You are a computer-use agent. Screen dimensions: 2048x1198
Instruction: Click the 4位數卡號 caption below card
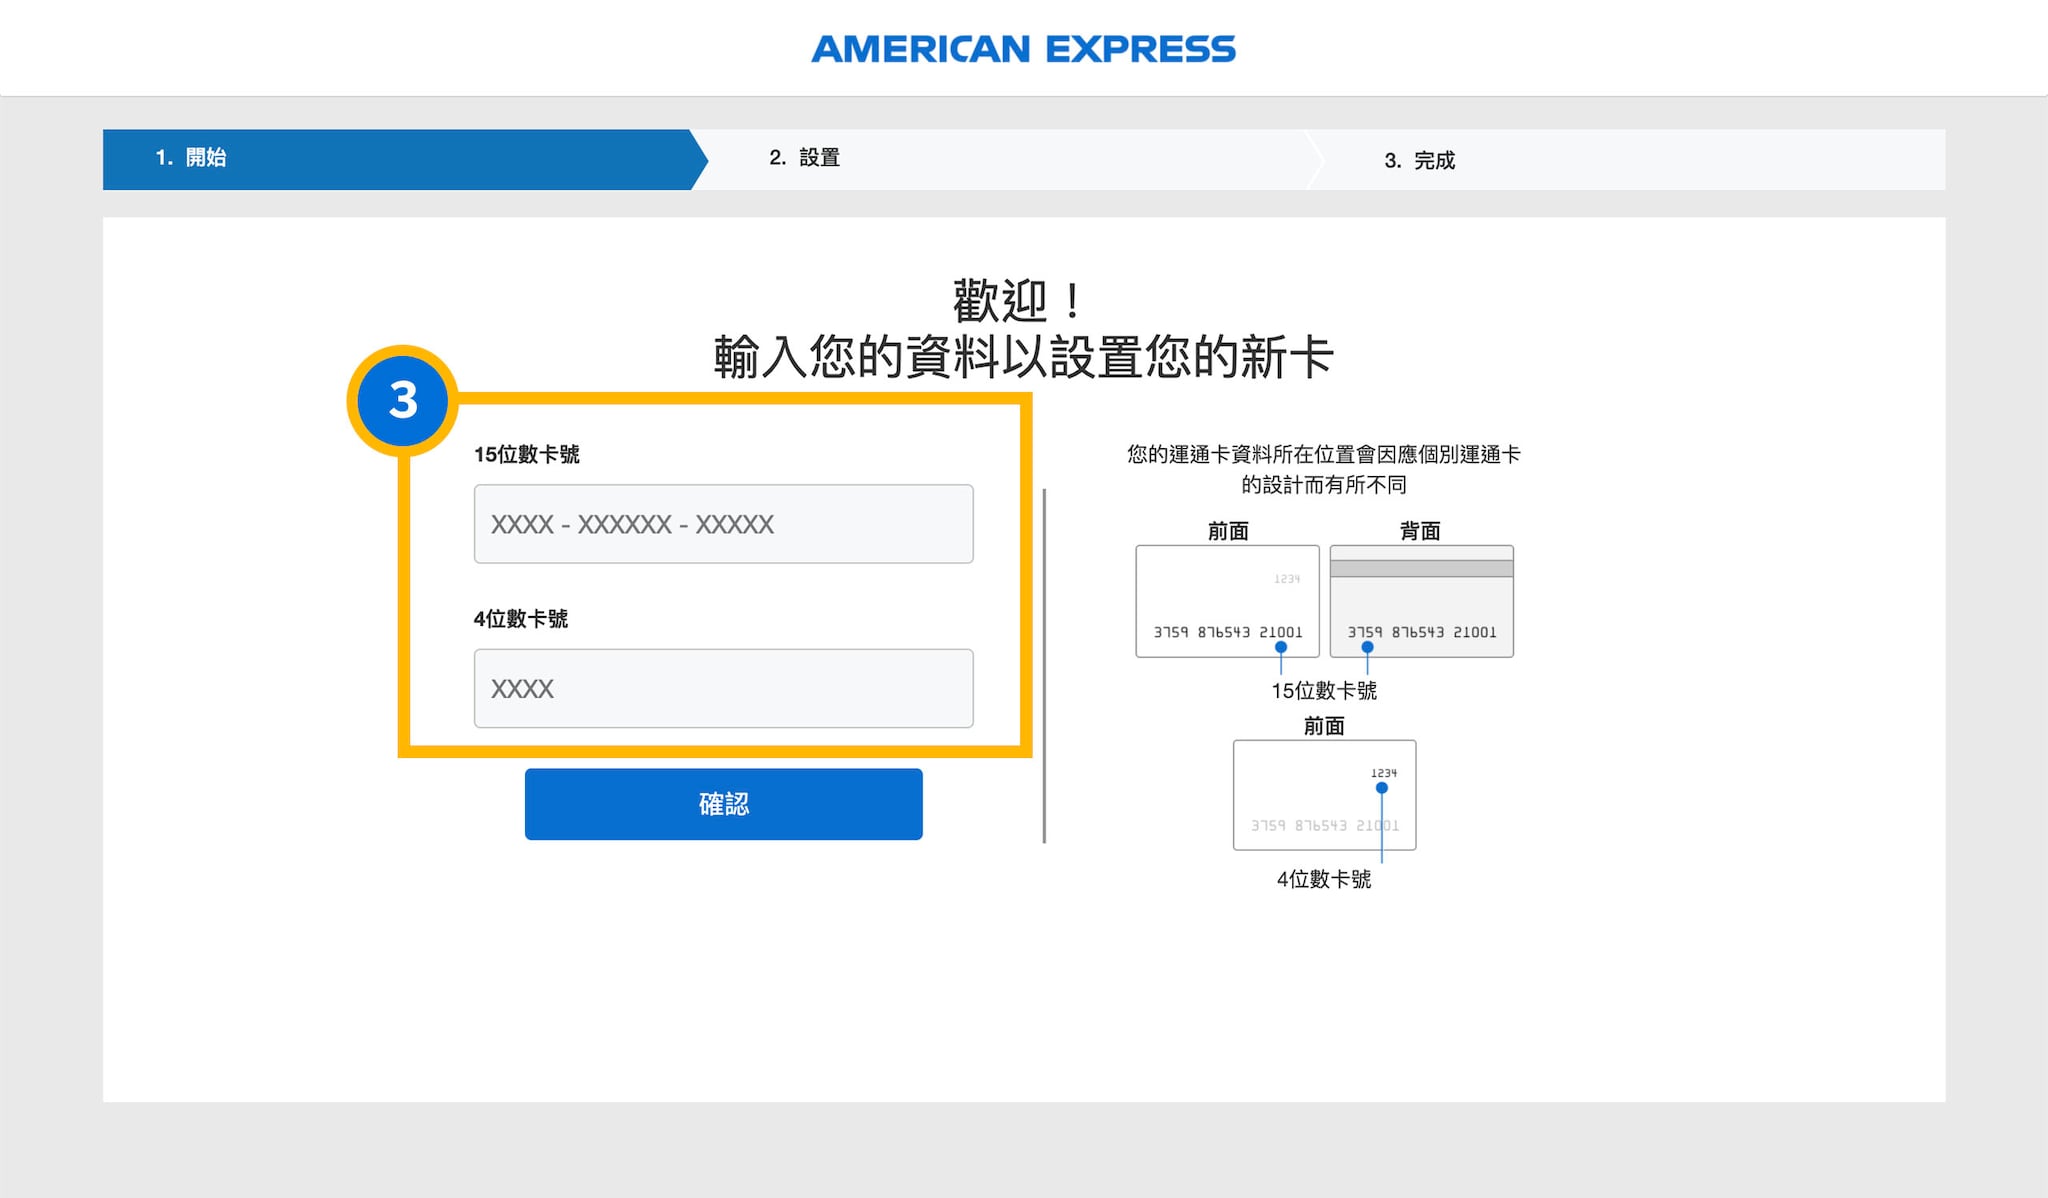(1324, 879)
